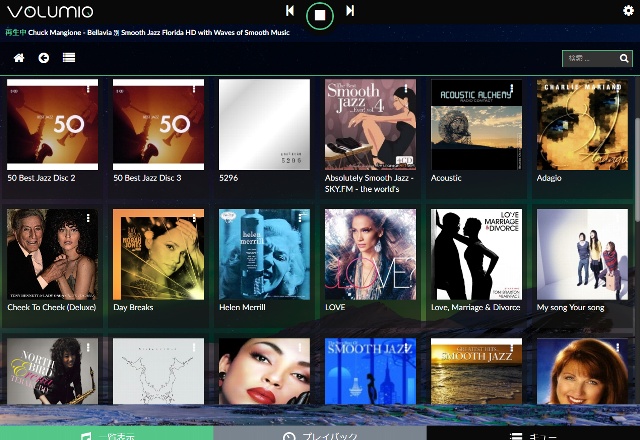Click the '5296' album title

pos(229,178)
